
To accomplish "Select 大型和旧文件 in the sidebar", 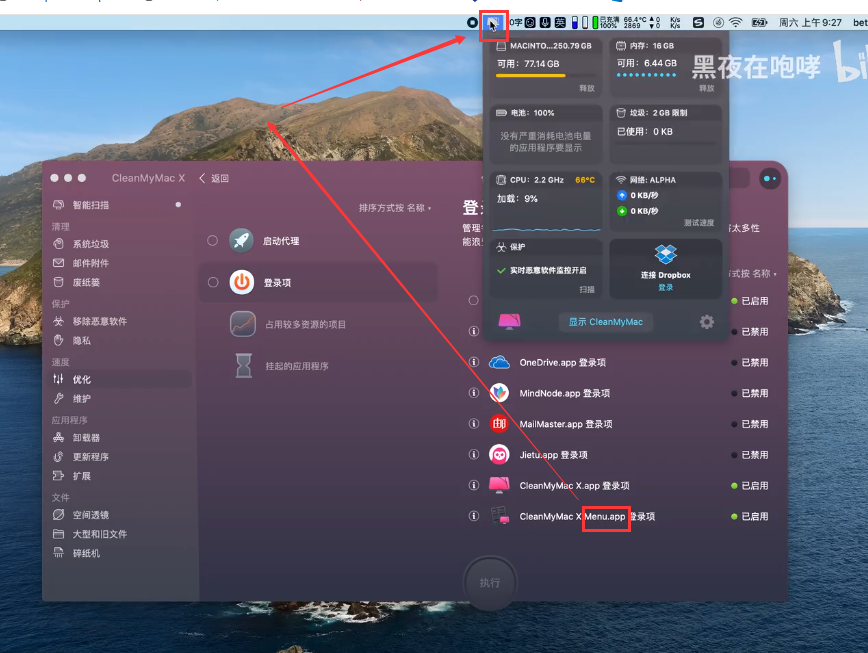I will coord(99,534).
